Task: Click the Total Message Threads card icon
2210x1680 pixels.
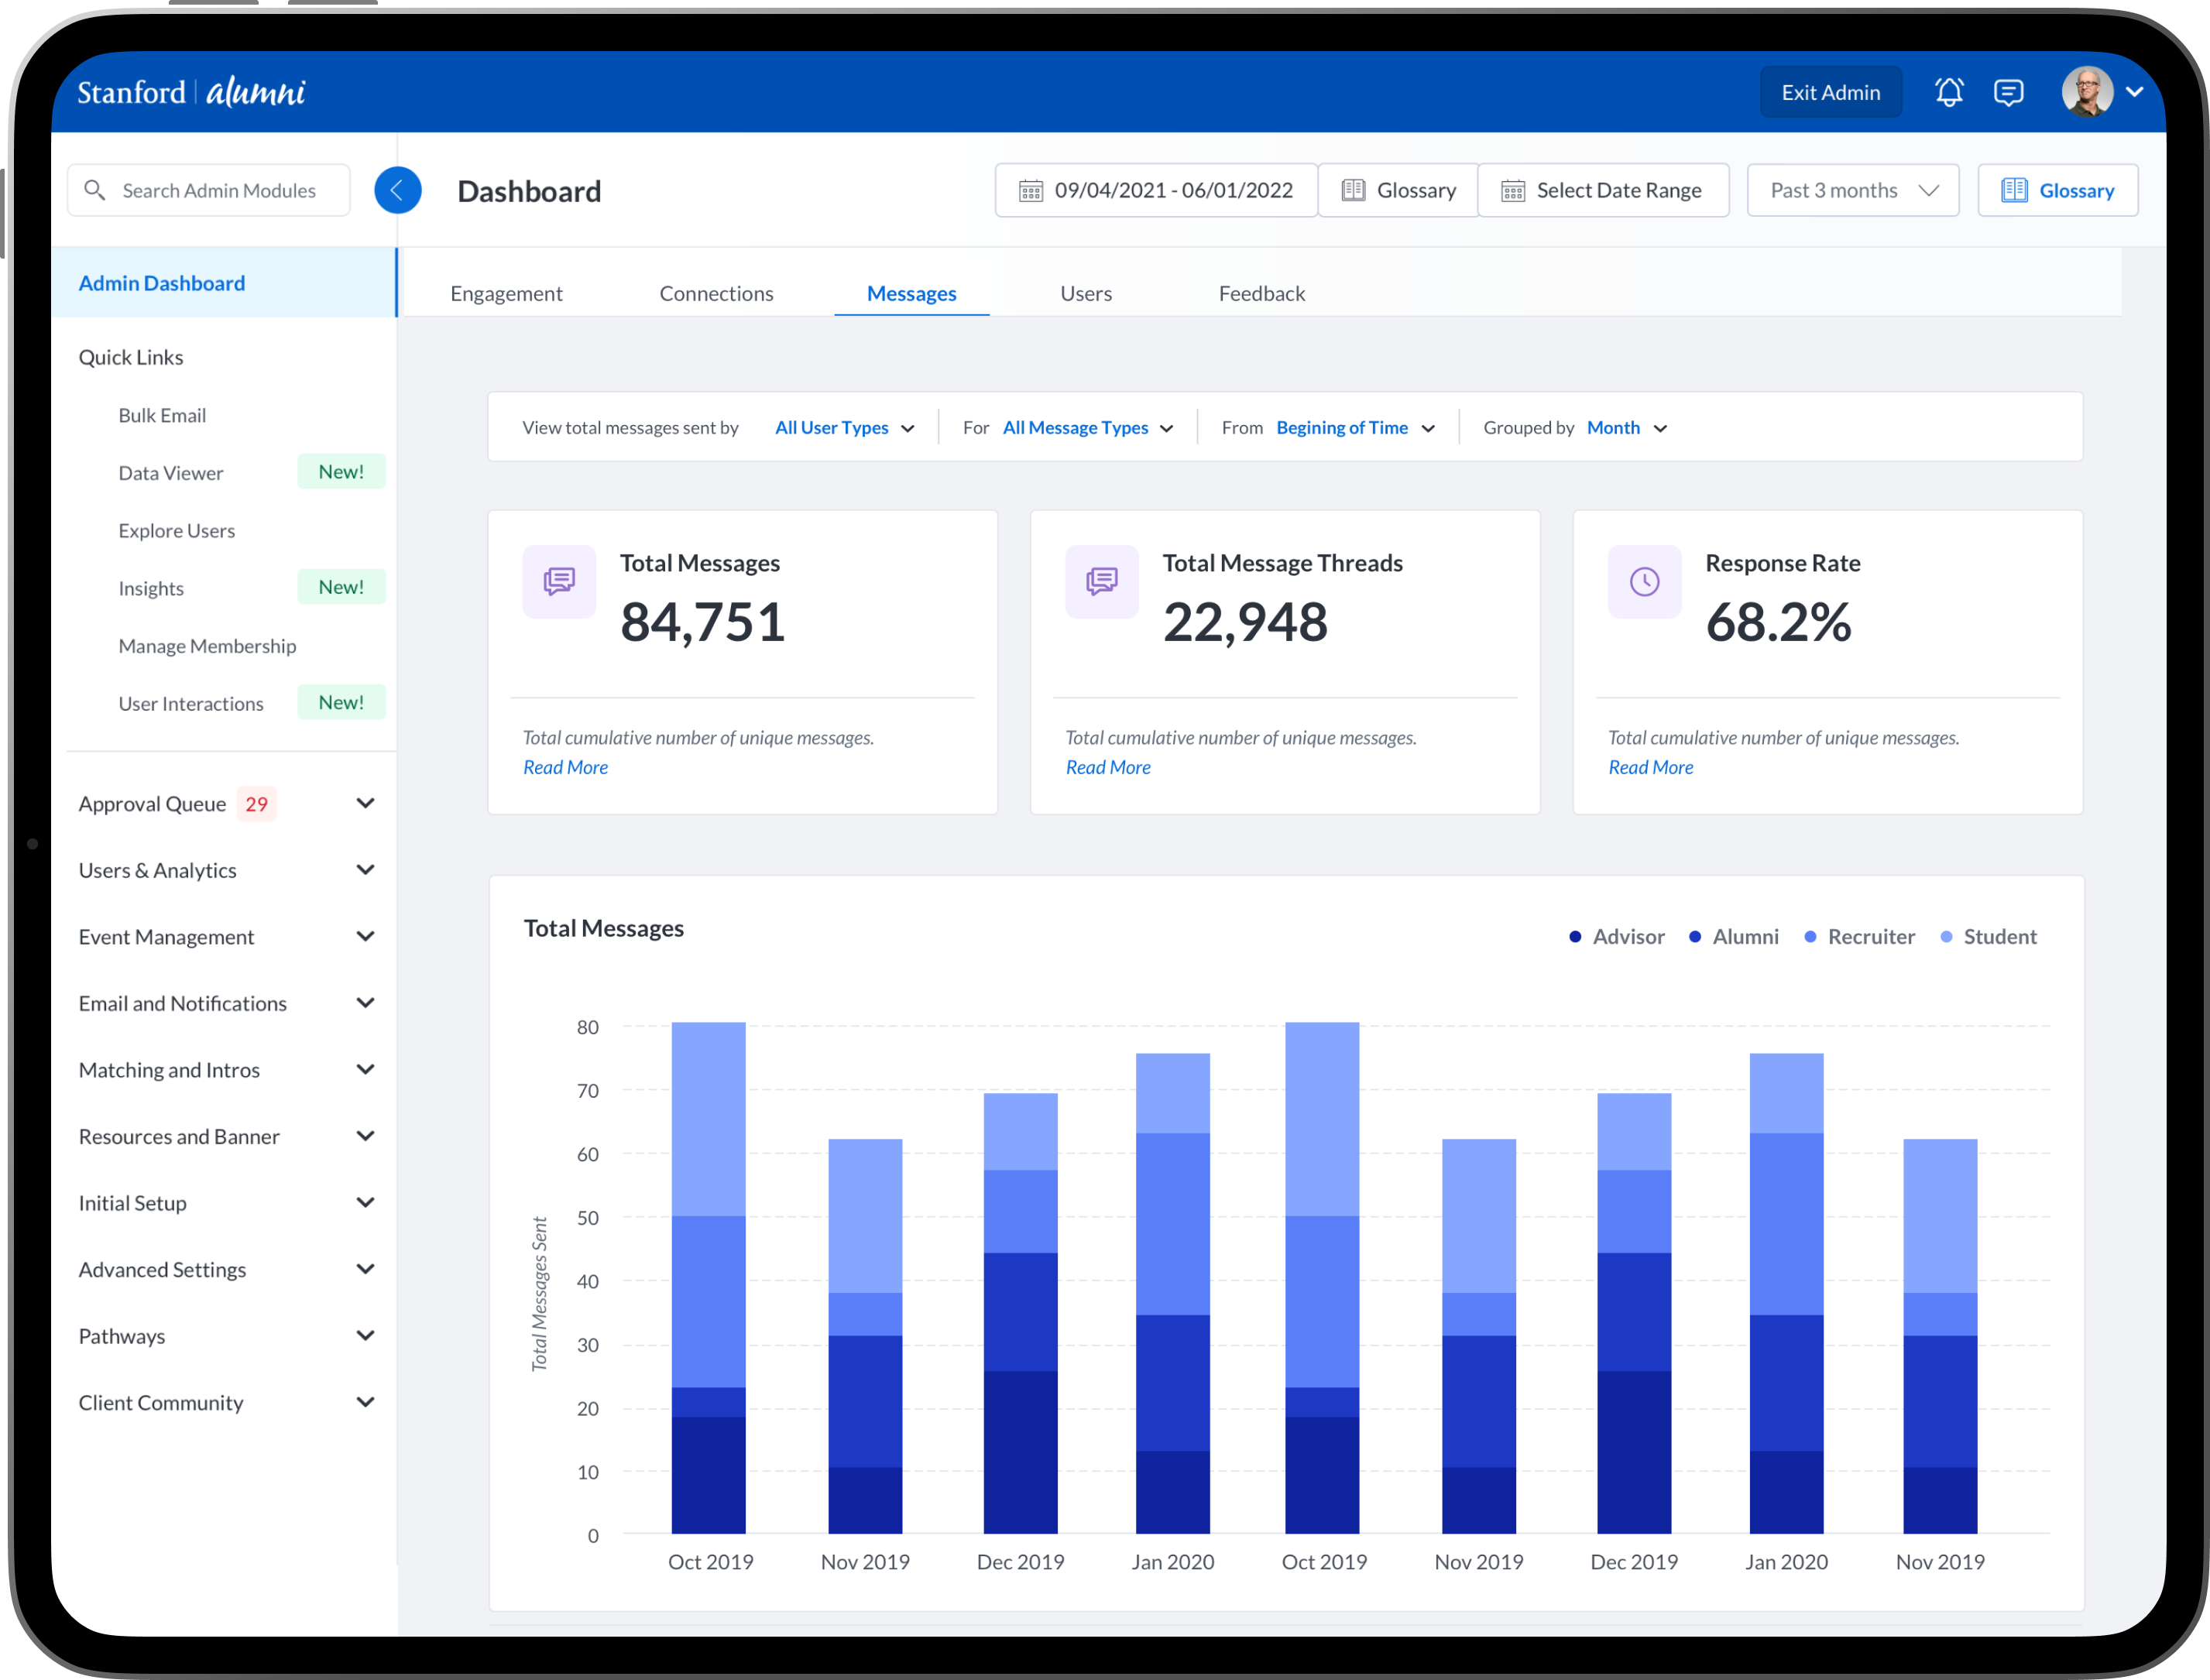Action: click(x=1101, y=581)
